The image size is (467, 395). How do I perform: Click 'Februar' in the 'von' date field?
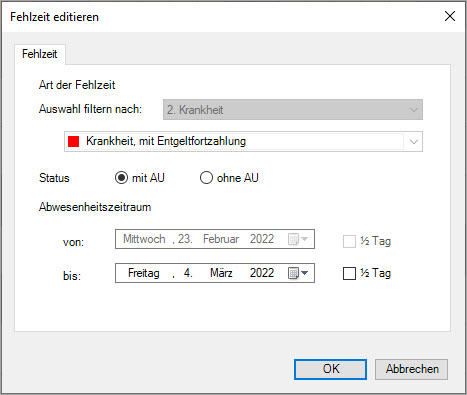[221, 239]
